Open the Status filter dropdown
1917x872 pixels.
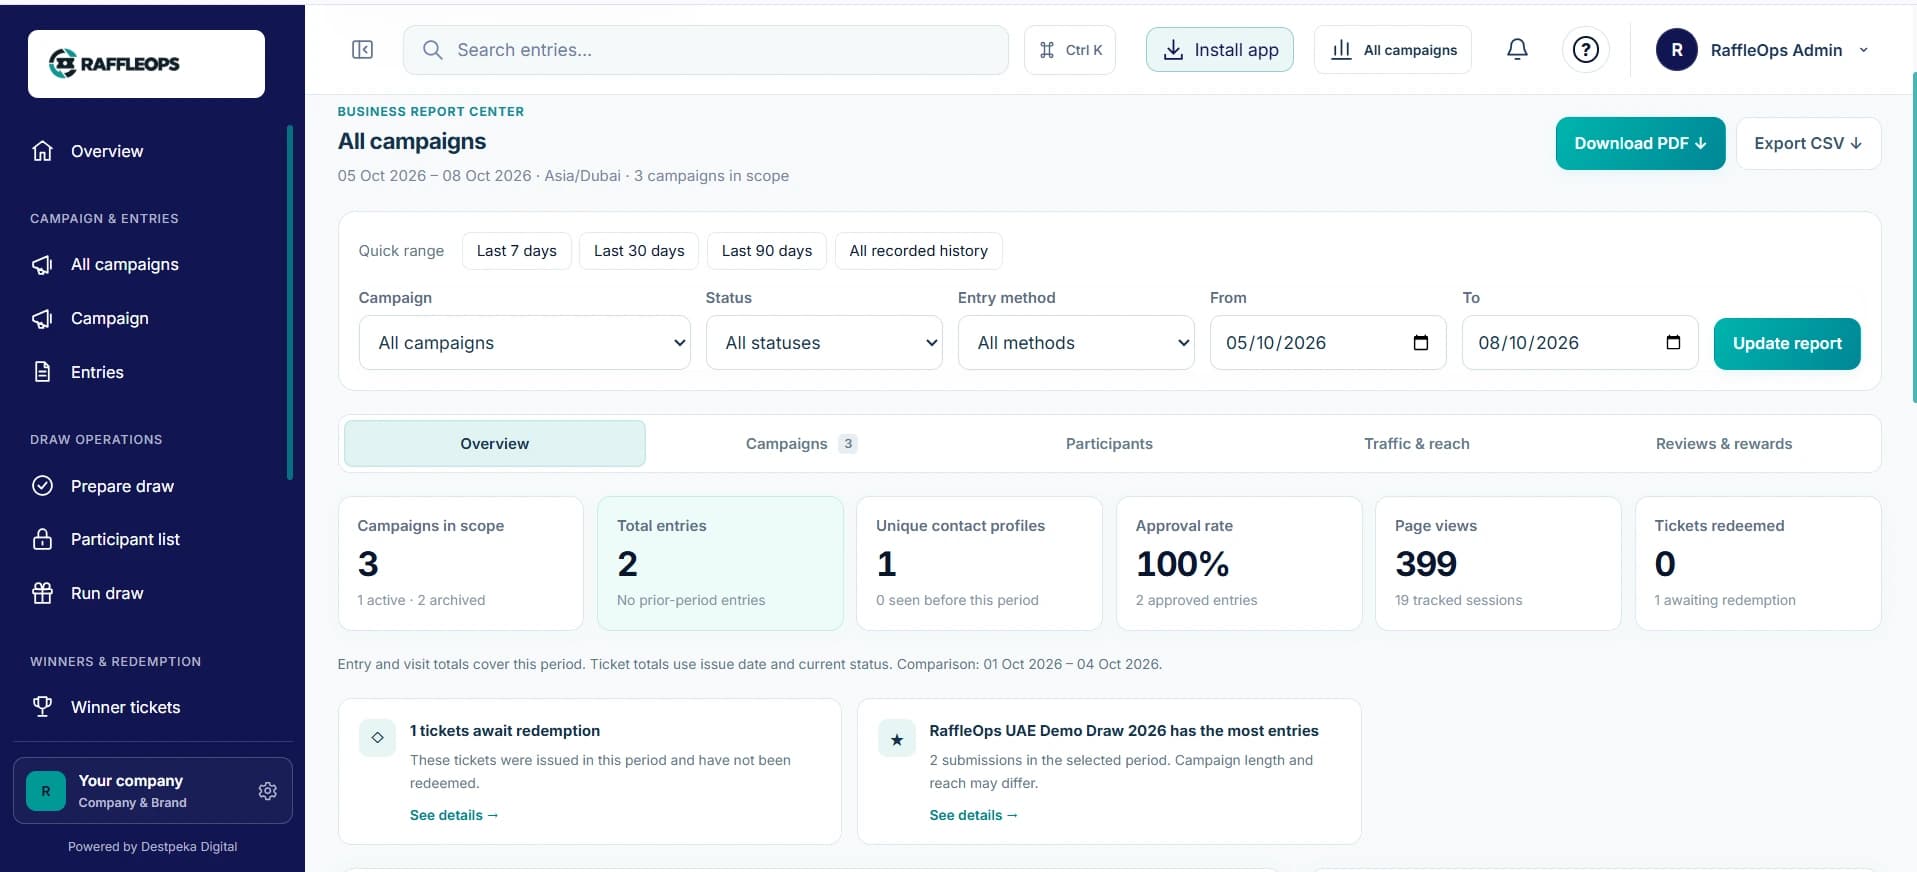(x=824, y=343)
